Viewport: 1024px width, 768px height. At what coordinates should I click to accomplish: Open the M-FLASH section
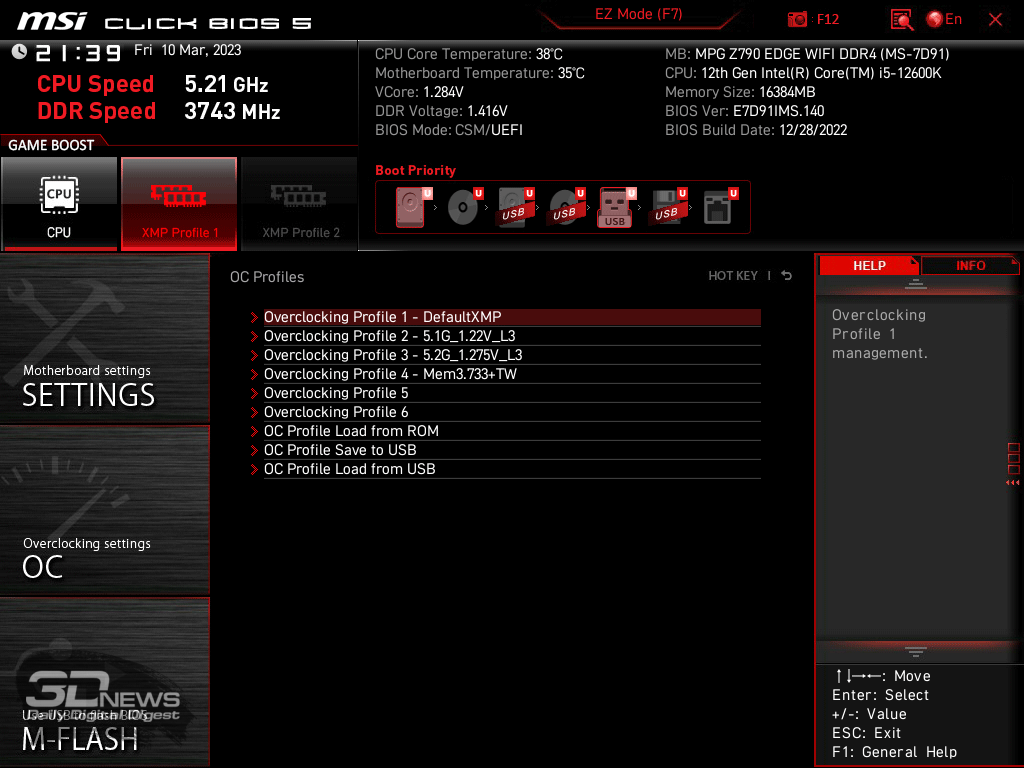click(x=104, y=682)
